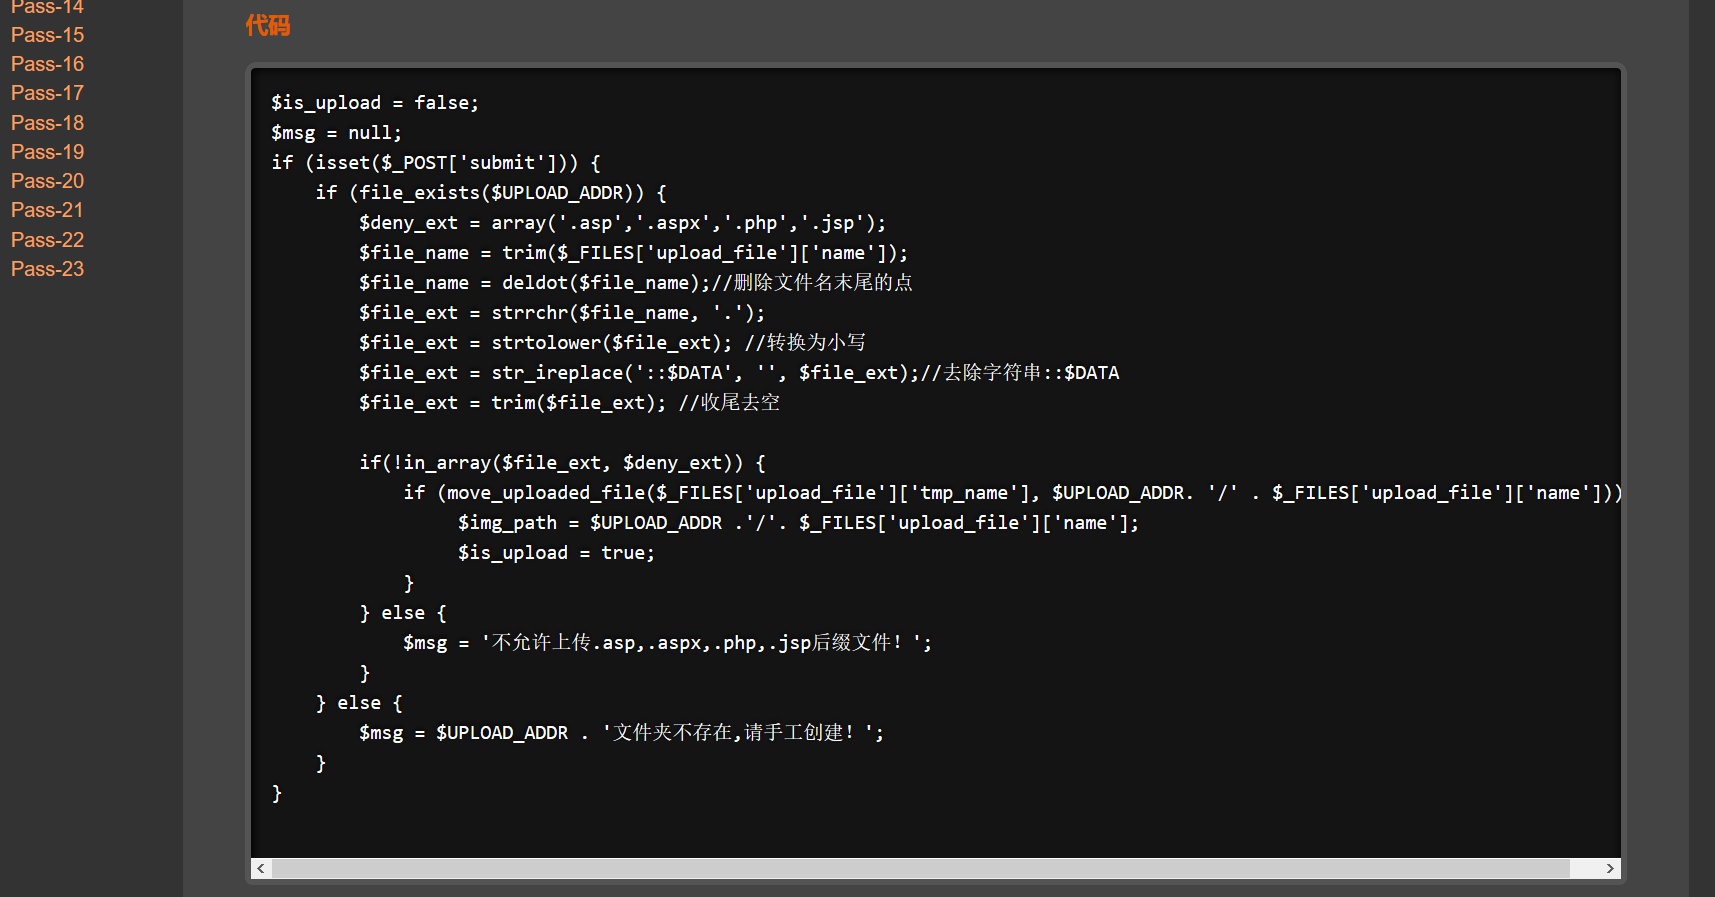This screenshot has width=1715, height=897.
Task: Click the str_ireplace '::$DATA' code line
Action: [x=738, y=373]
